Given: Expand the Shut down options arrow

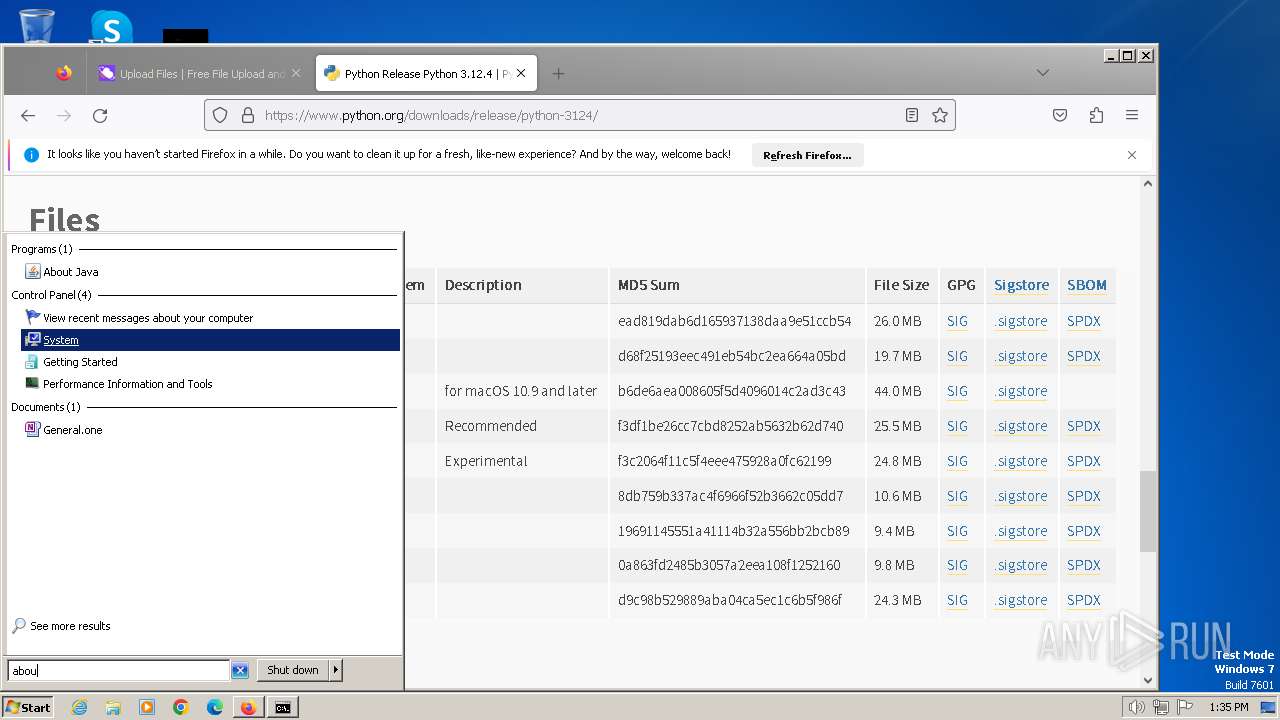Looking at the screenshot, I should click(x=335, y=670).
